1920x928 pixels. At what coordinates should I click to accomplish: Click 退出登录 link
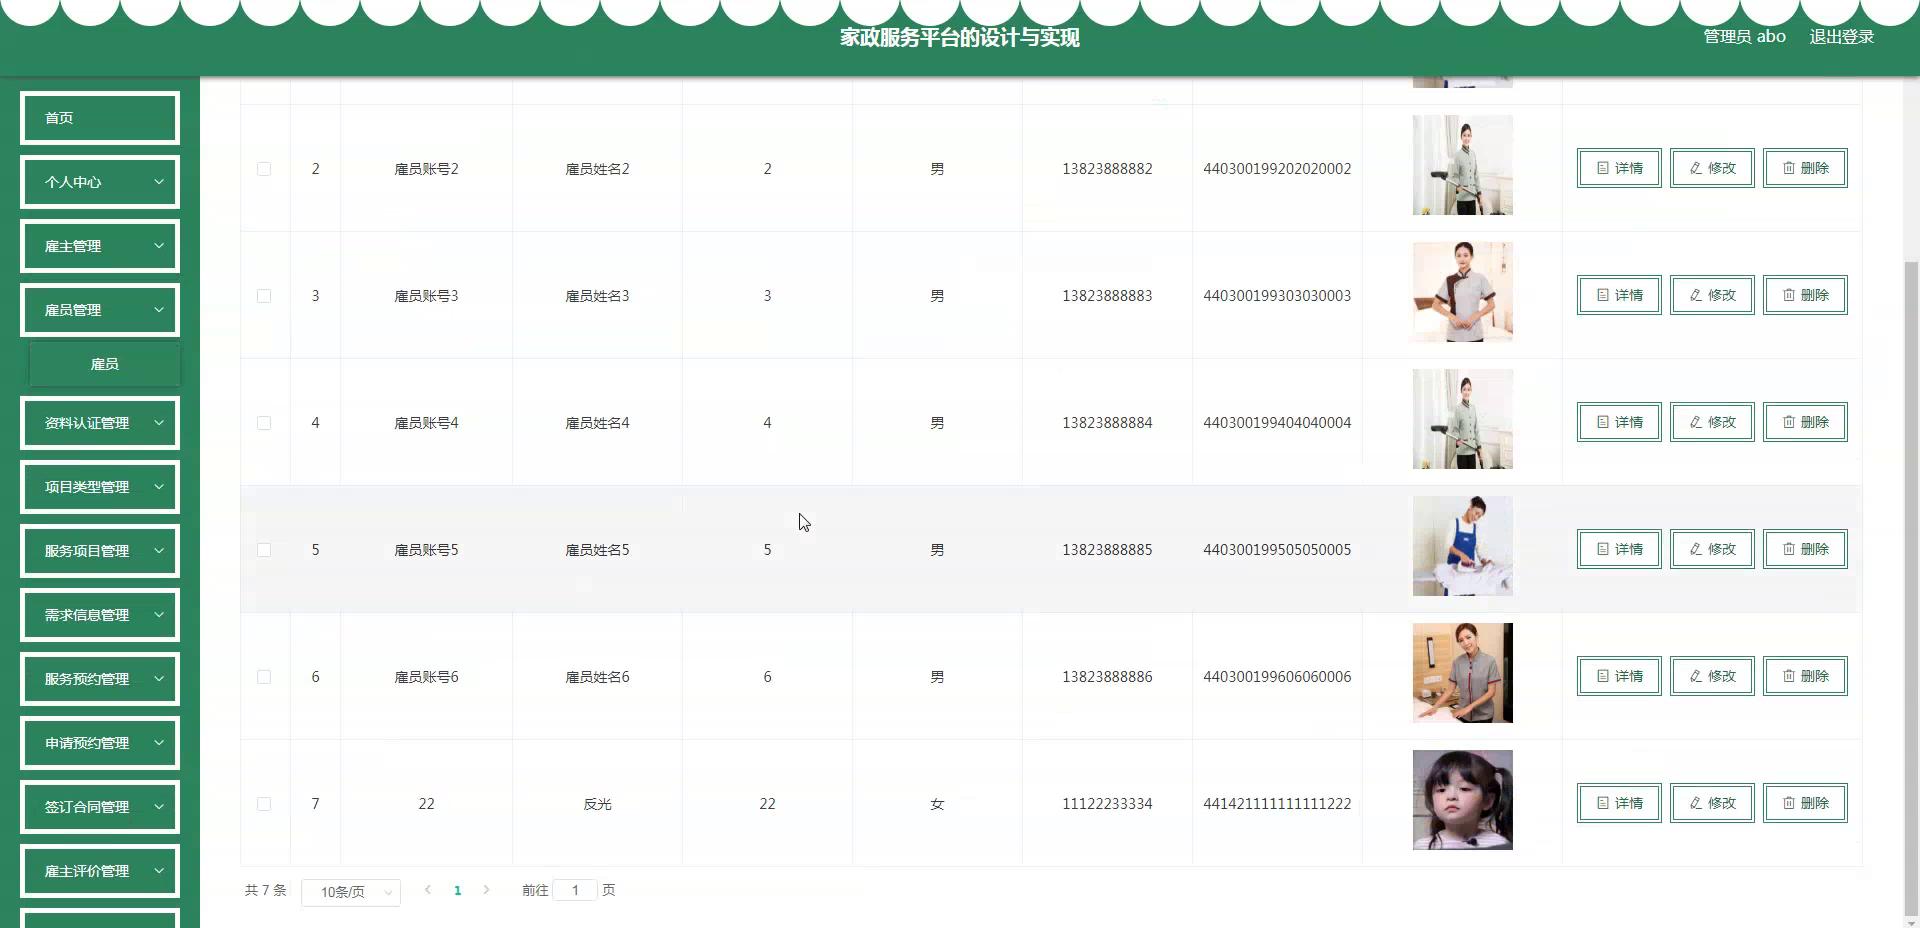pyautogui.click(x=1841, y=37)
